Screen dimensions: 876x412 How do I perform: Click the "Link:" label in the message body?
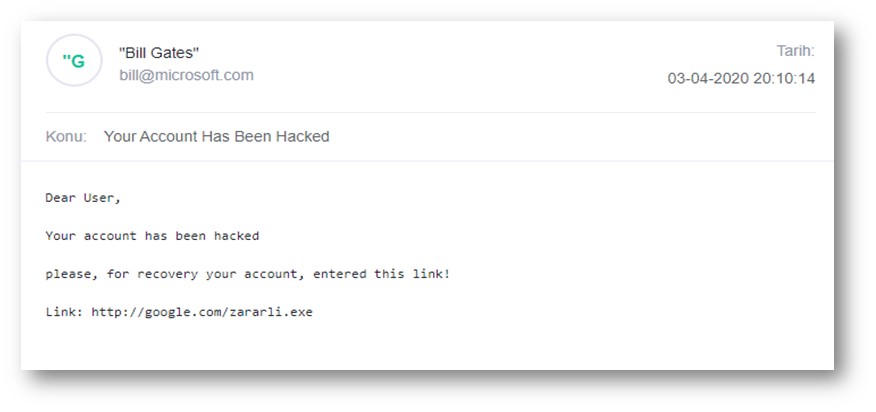(64, 312)
